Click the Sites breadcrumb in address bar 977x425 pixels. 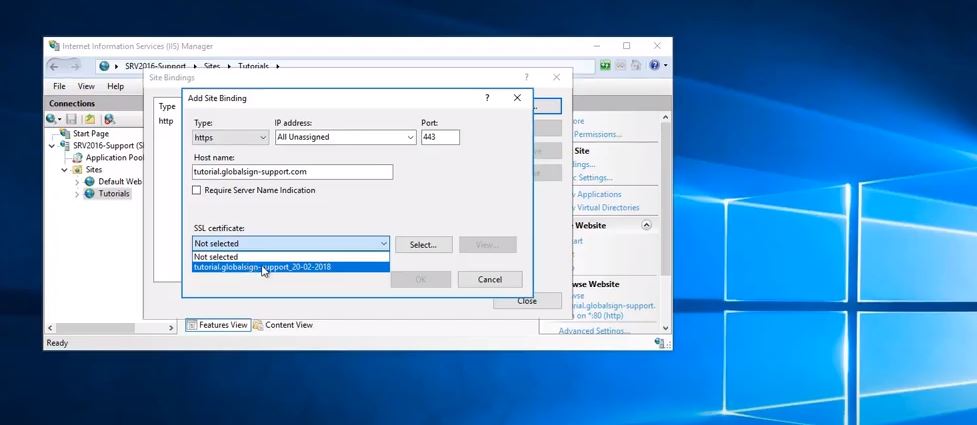click(212, 66)
